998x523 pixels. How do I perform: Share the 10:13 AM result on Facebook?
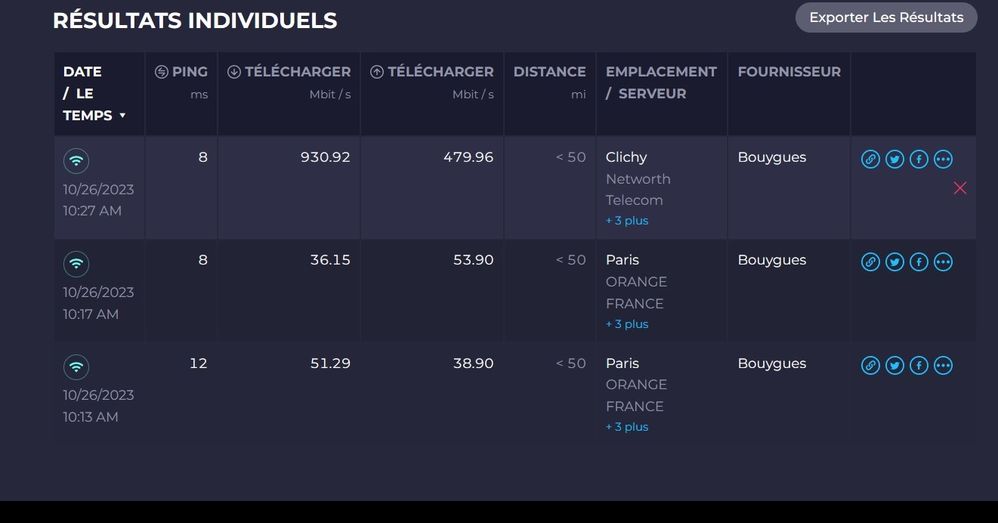click(x=919, y=365)
